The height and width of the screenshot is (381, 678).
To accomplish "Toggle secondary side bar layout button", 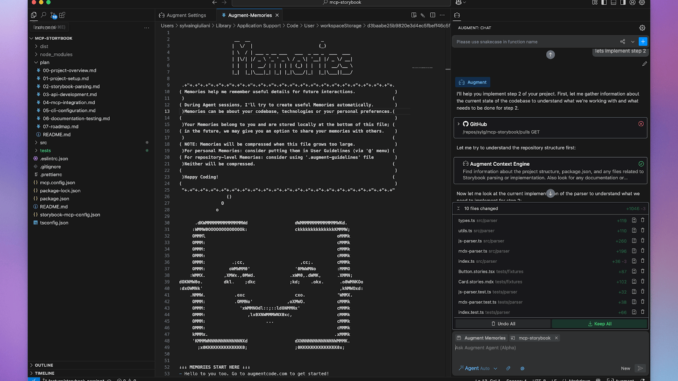I will point(623,3).
